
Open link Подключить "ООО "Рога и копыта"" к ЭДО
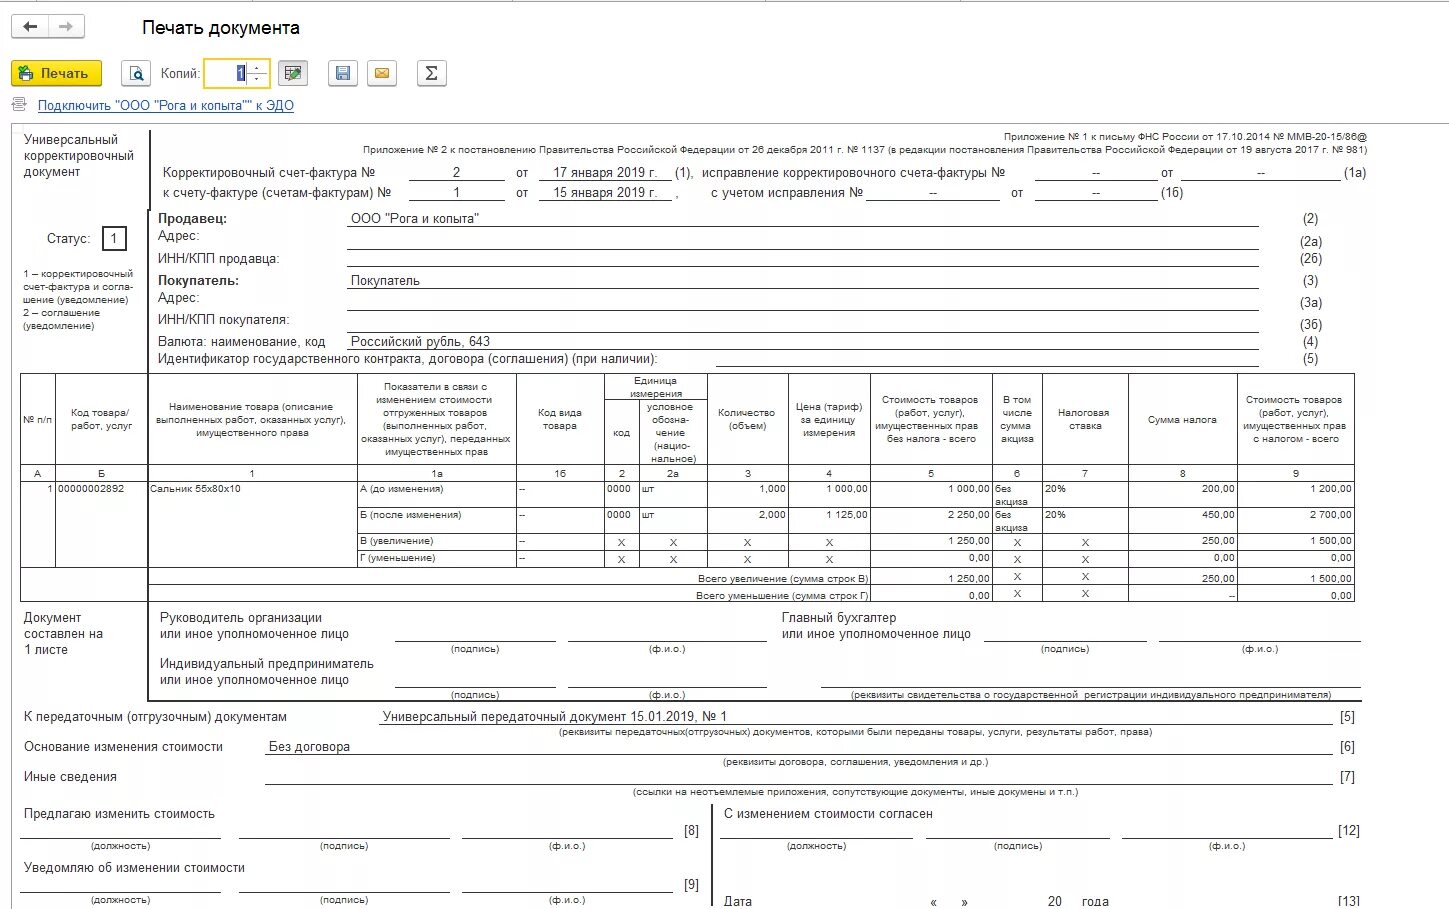click(x=166, y=105)
